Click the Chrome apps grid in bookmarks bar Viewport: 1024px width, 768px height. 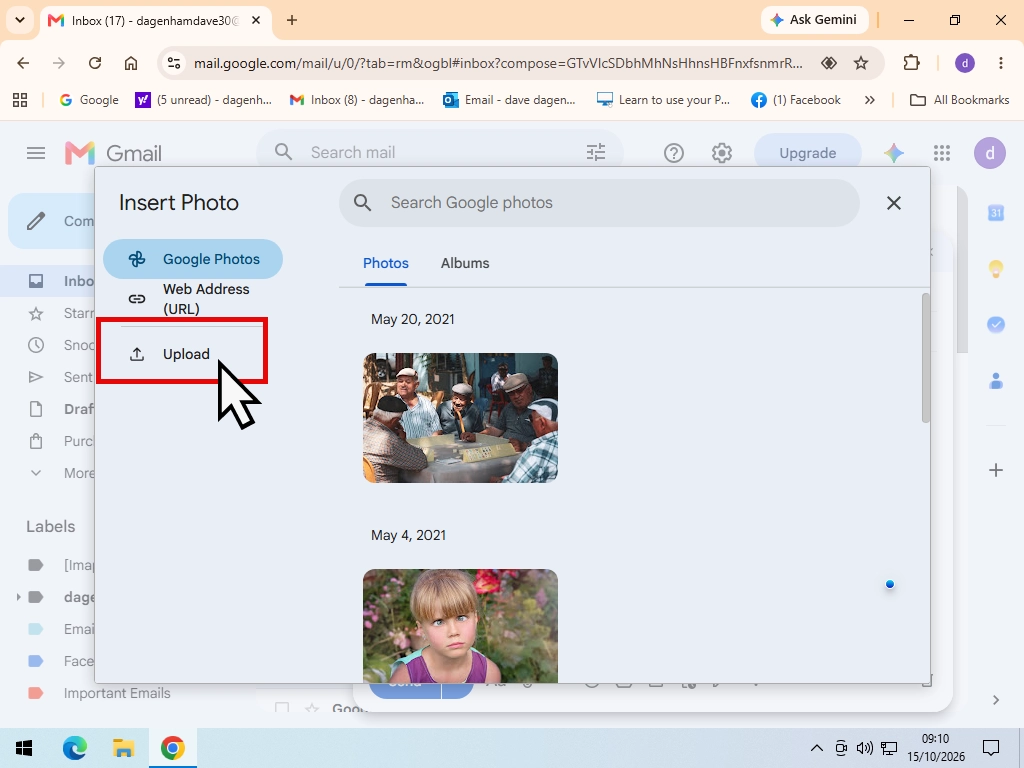tap(20, 100)
